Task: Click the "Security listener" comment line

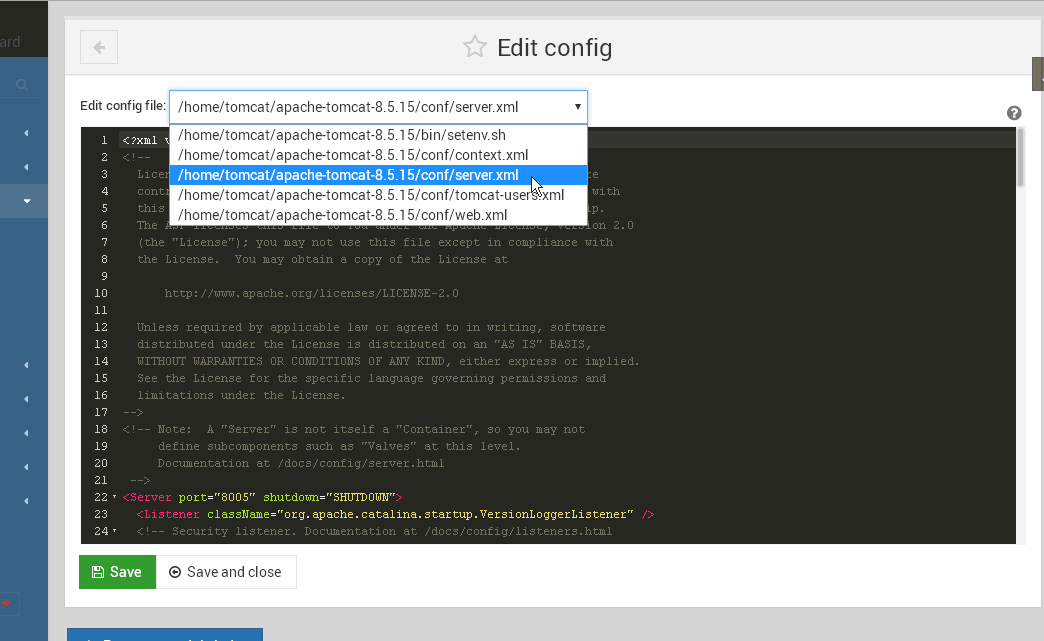Action: point(374,531)
